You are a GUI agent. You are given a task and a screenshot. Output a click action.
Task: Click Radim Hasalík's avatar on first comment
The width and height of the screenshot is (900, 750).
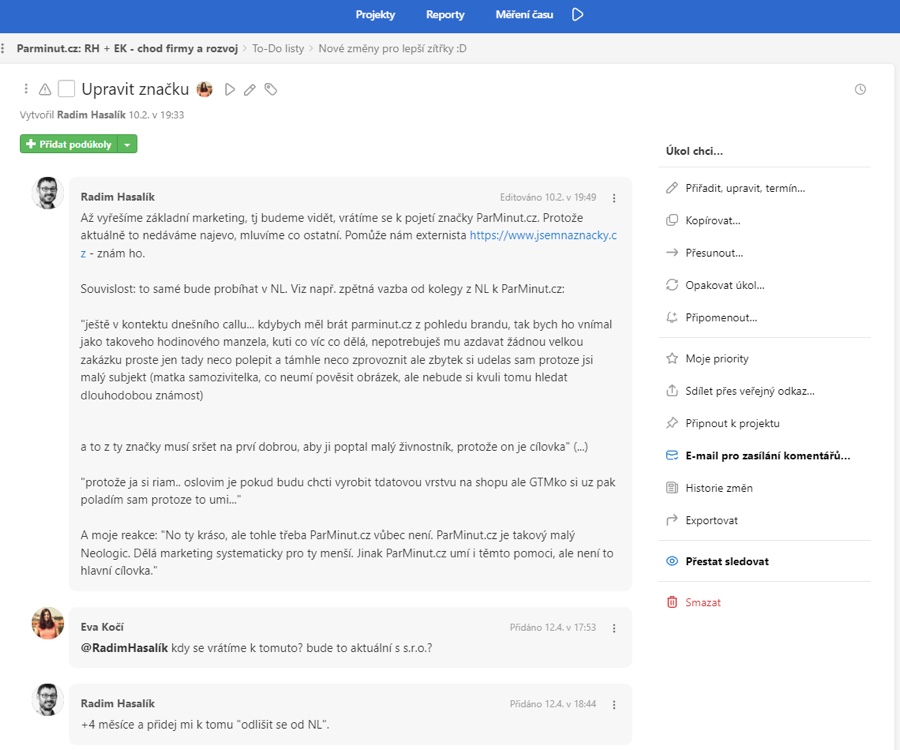pyautogui.click(x=48, y=193)
